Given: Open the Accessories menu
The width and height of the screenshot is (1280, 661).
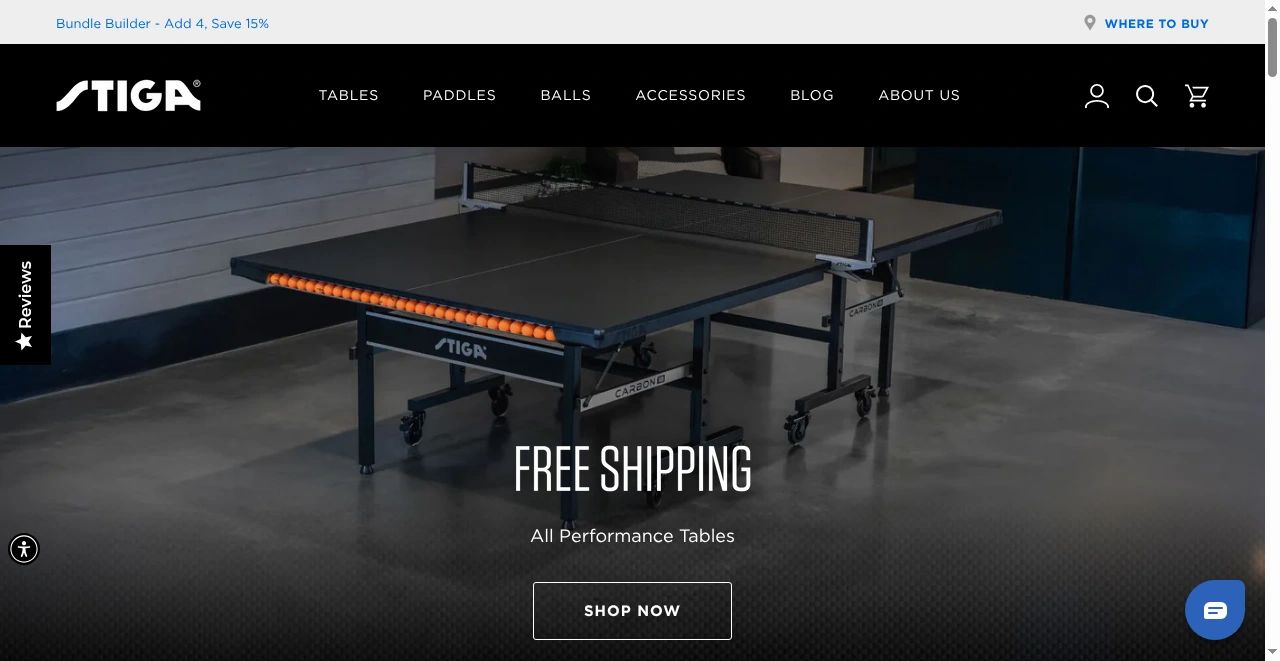Looking at the screenshot, I should tap(691, 95).
